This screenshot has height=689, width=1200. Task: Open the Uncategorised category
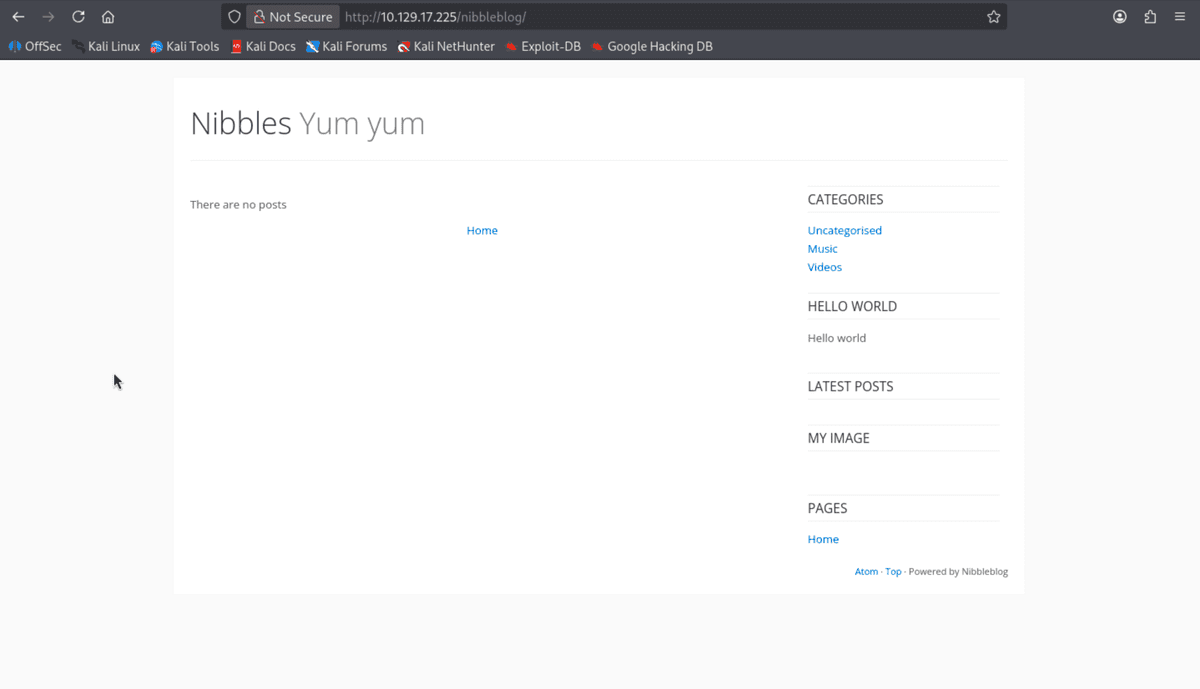tap(845, 231)
